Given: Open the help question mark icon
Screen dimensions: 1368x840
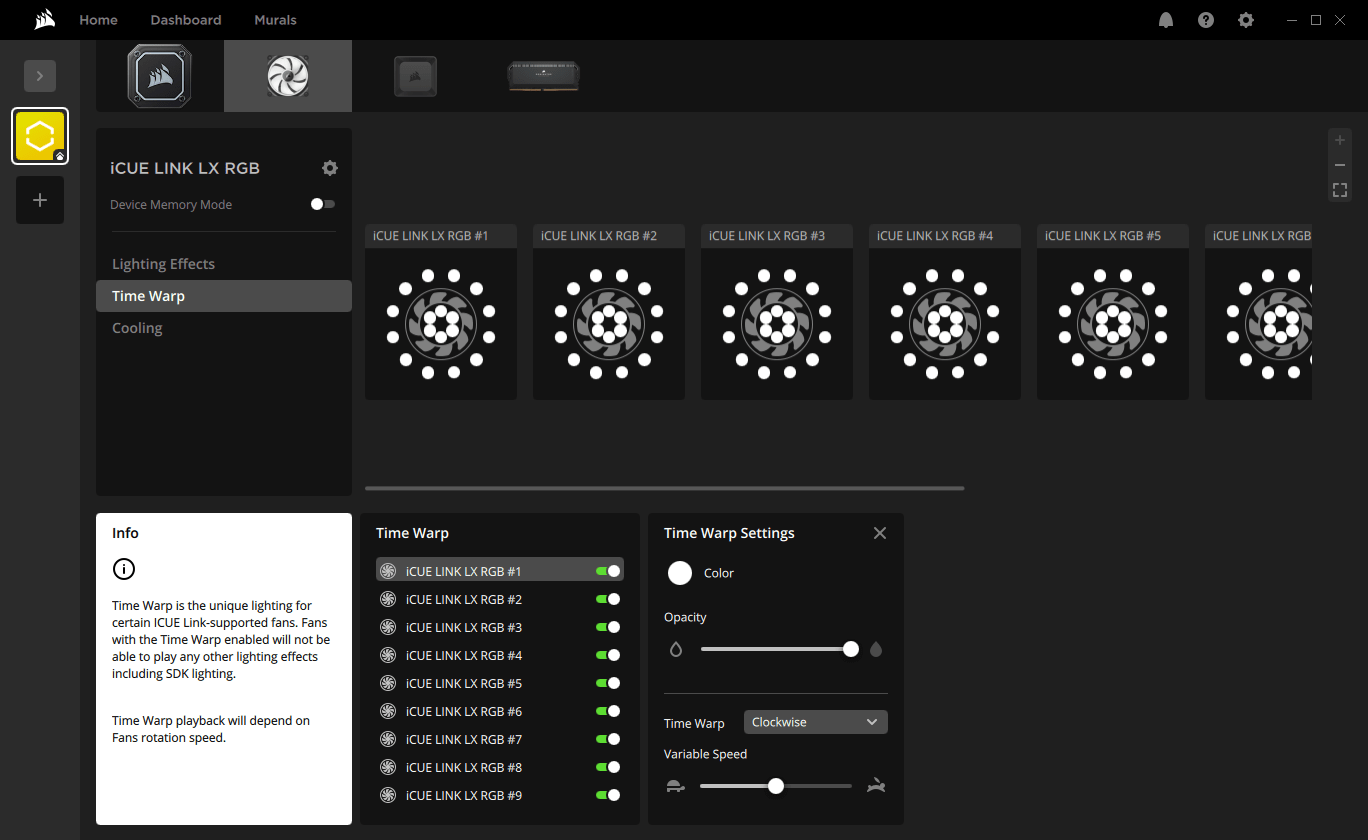Looking at the screenshot, I should pos(1206,20).
